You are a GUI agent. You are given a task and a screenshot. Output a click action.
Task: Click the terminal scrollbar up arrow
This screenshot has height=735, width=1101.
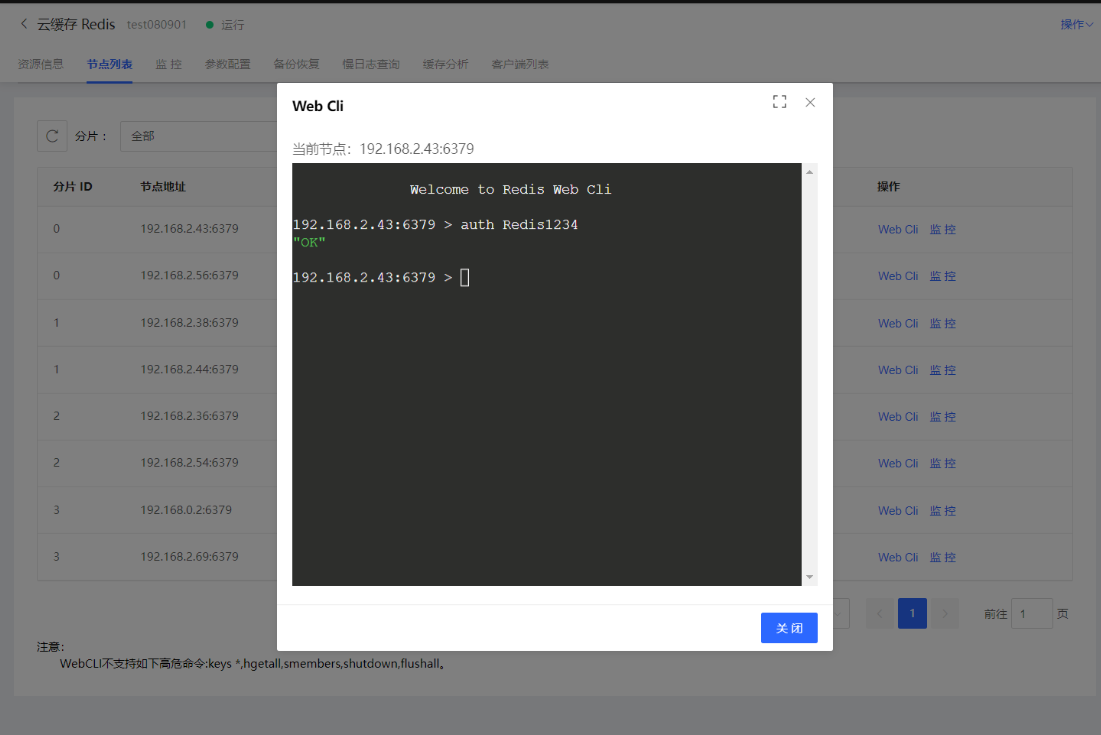(810, 172)
